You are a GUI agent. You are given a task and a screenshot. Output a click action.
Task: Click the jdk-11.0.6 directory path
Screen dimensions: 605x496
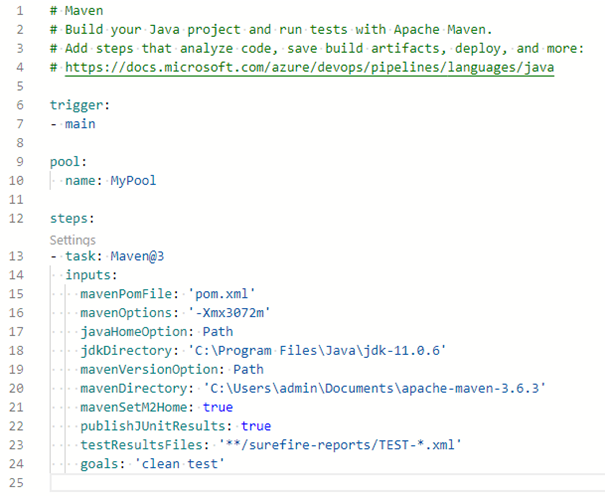click(317, 351)
